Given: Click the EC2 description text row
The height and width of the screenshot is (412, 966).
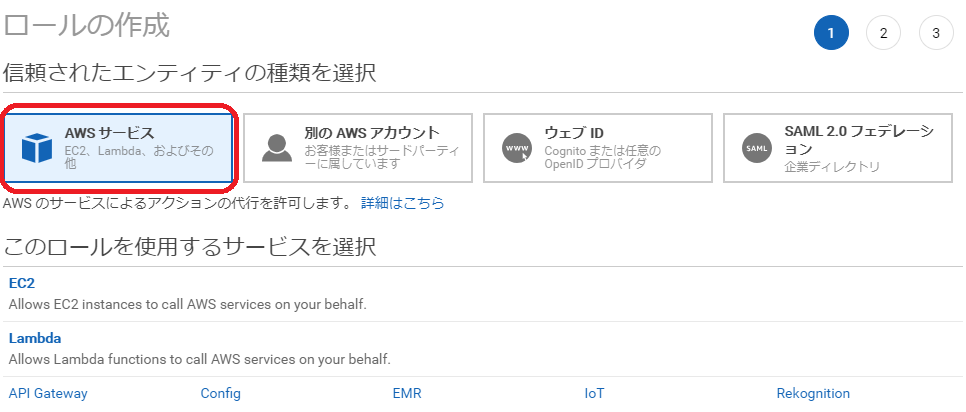Looking at the screenshot, I should pyautogui.click(x=187, y=304).
